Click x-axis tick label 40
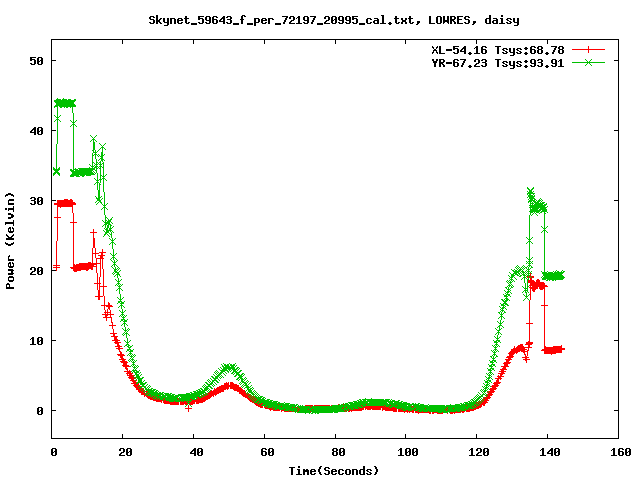The width and height of the screenshot is (640, 480). point(196,452)
